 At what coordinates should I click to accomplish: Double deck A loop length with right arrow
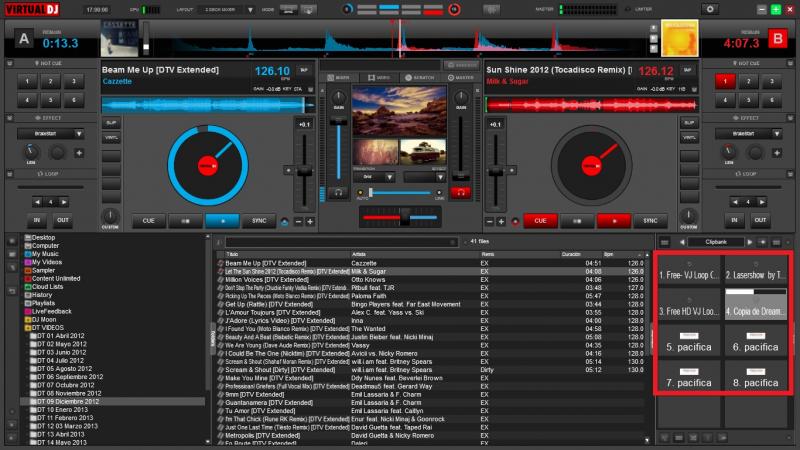(64, 203)
